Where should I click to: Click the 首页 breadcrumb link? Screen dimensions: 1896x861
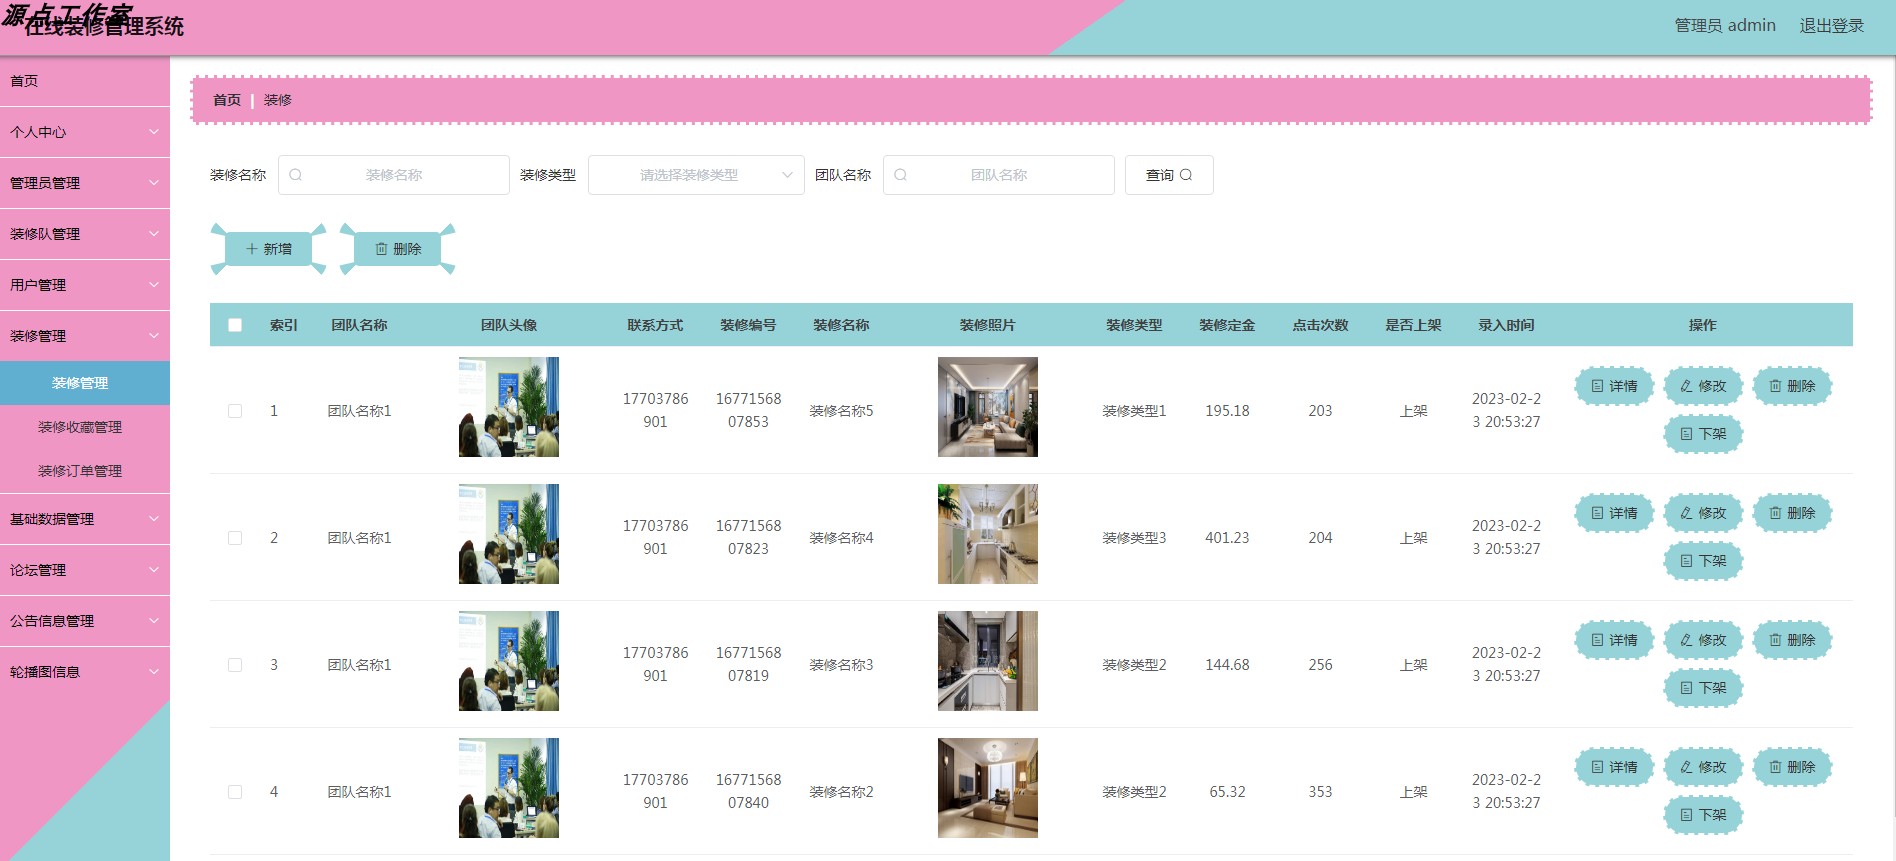(x=227, y=100)
